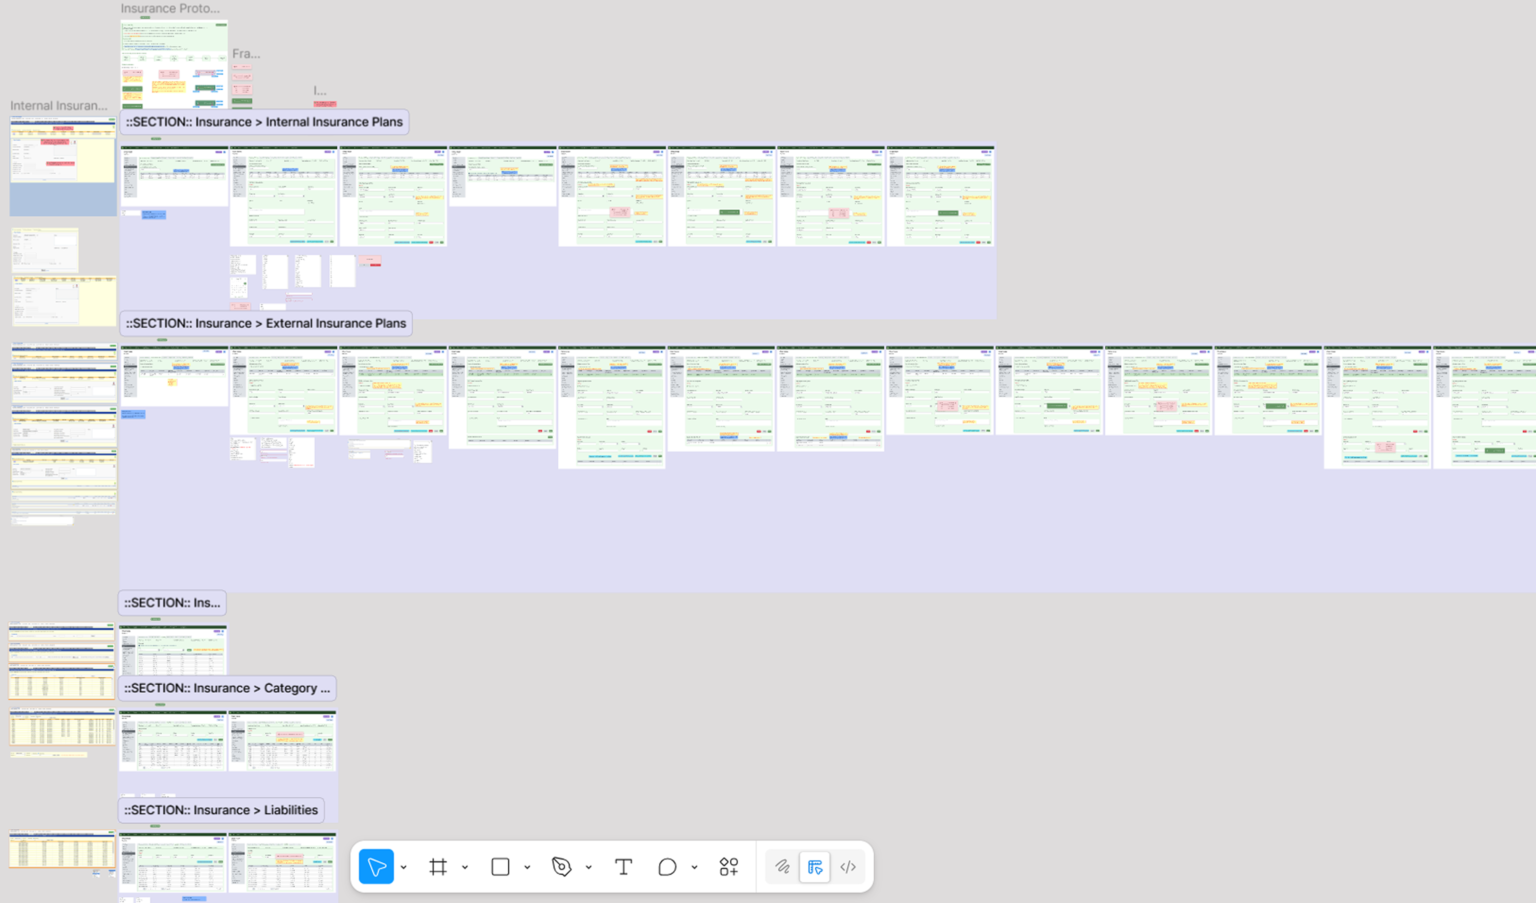Expand Frame tool options dropdown
Viewport: 1536px width, 903px height.
465,868
